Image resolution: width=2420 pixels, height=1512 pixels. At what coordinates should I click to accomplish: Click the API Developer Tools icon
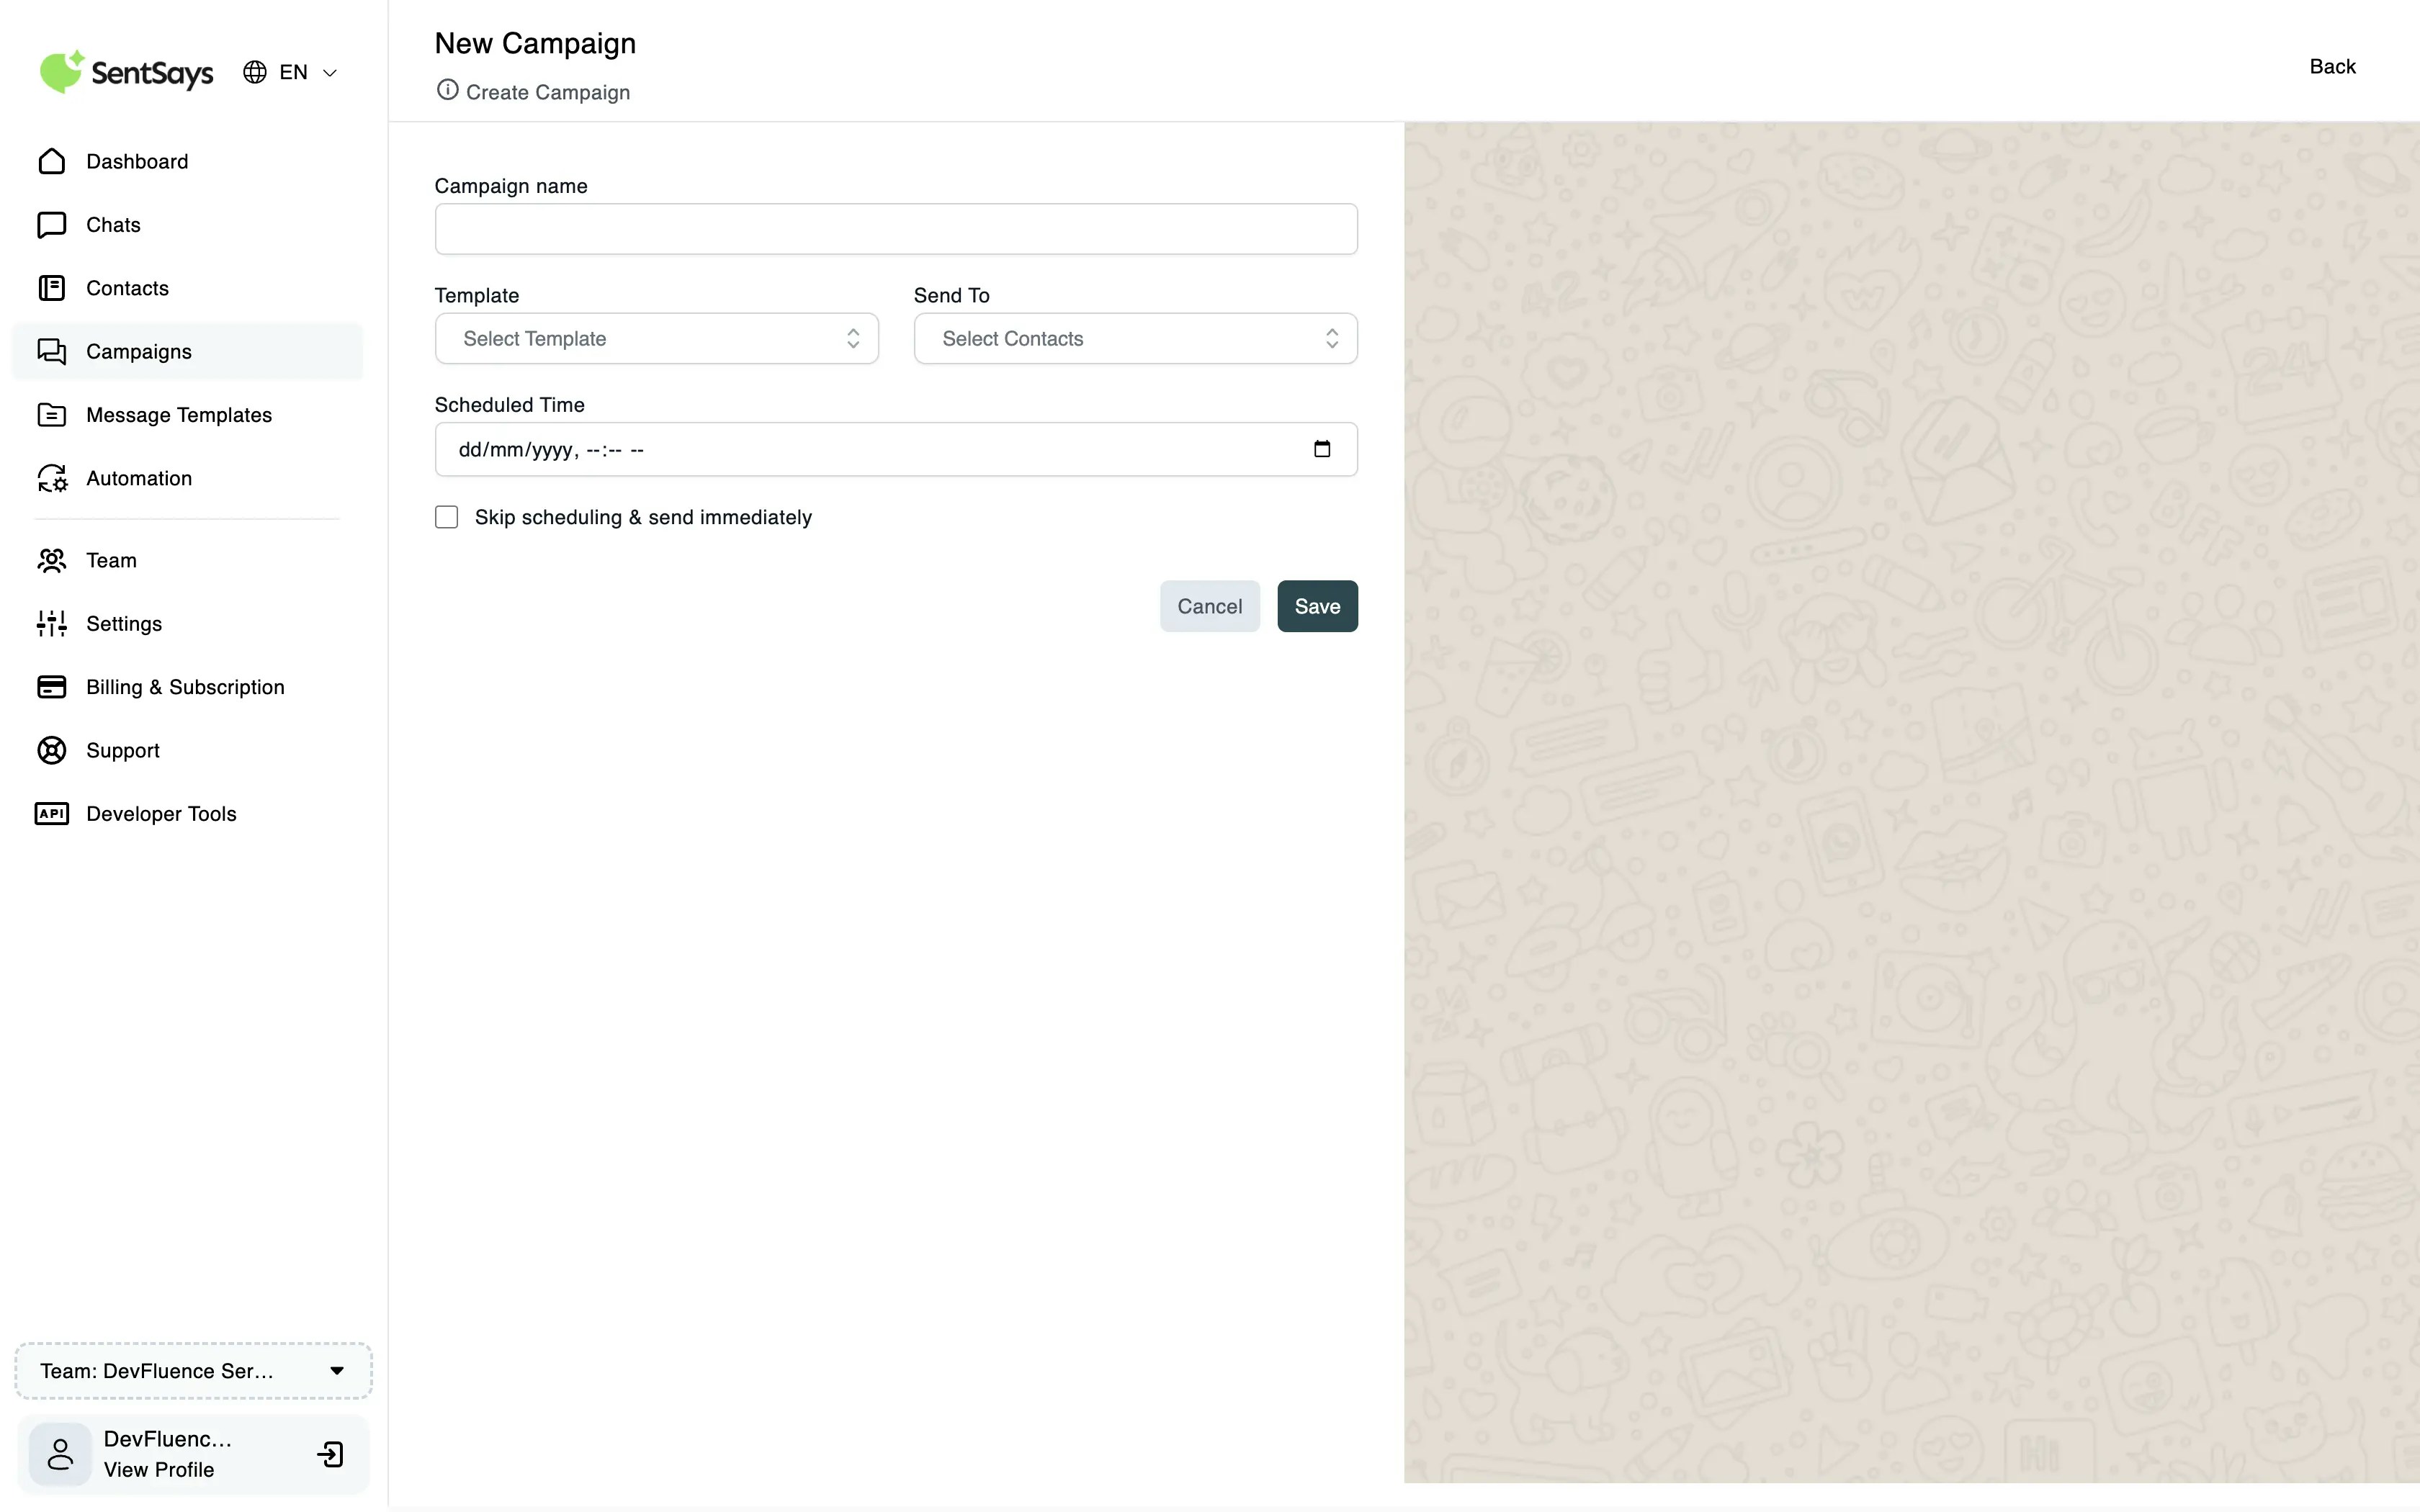pyautogui.click(x=52, y=814)
